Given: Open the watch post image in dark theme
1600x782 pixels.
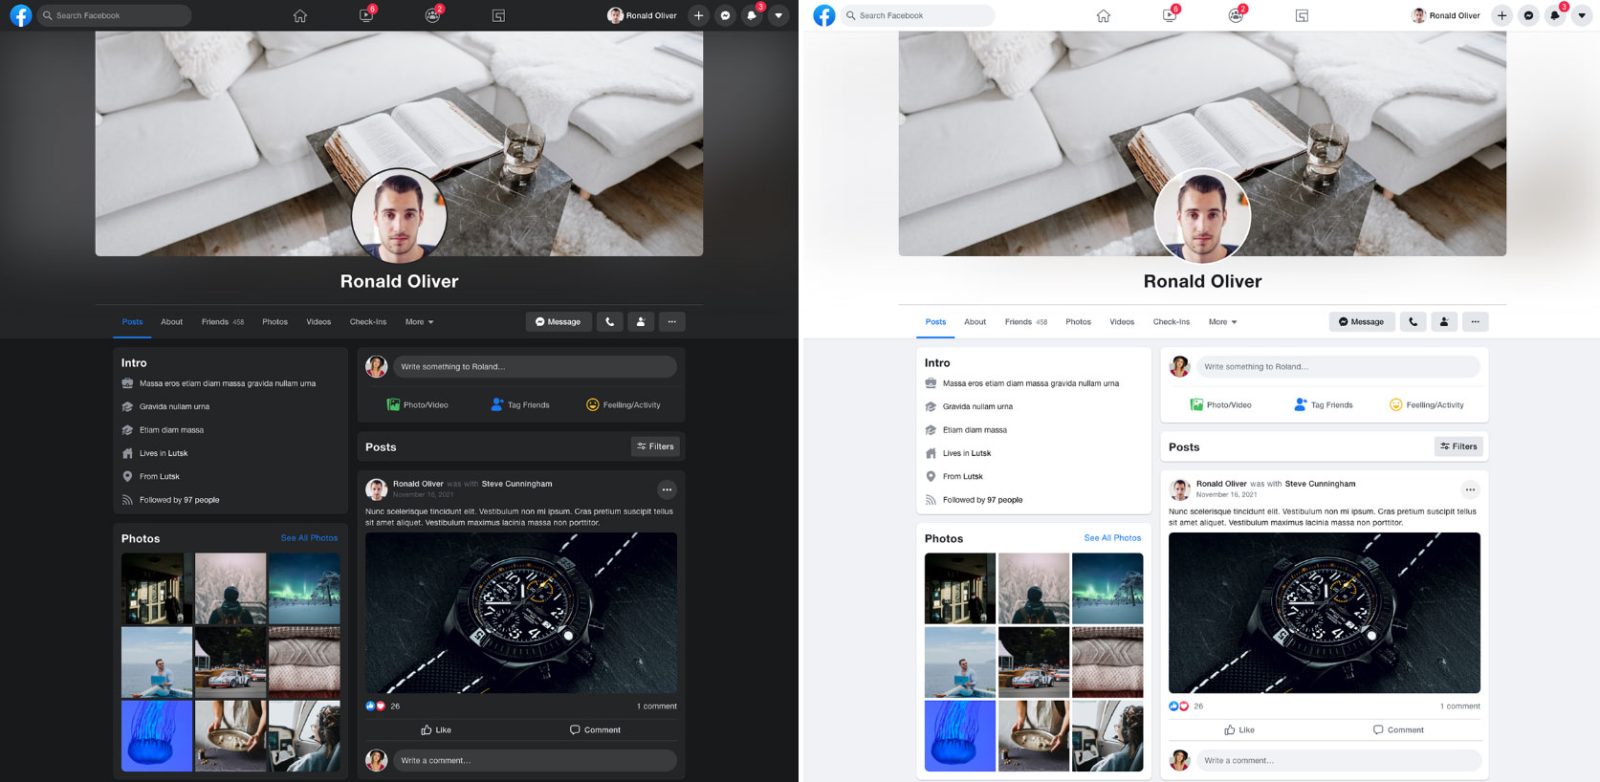Looking at the screenshot, I should click(x=521, y=613).
